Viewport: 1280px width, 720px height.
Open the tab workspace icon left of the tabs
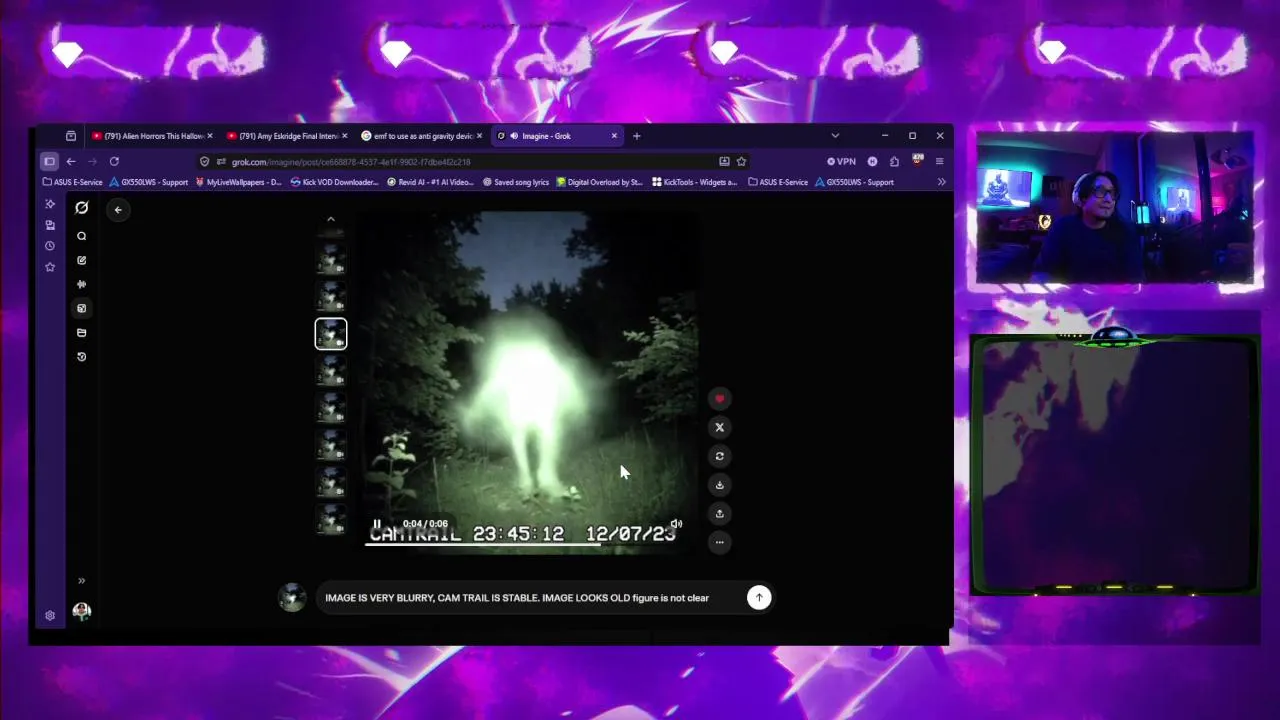71,136
